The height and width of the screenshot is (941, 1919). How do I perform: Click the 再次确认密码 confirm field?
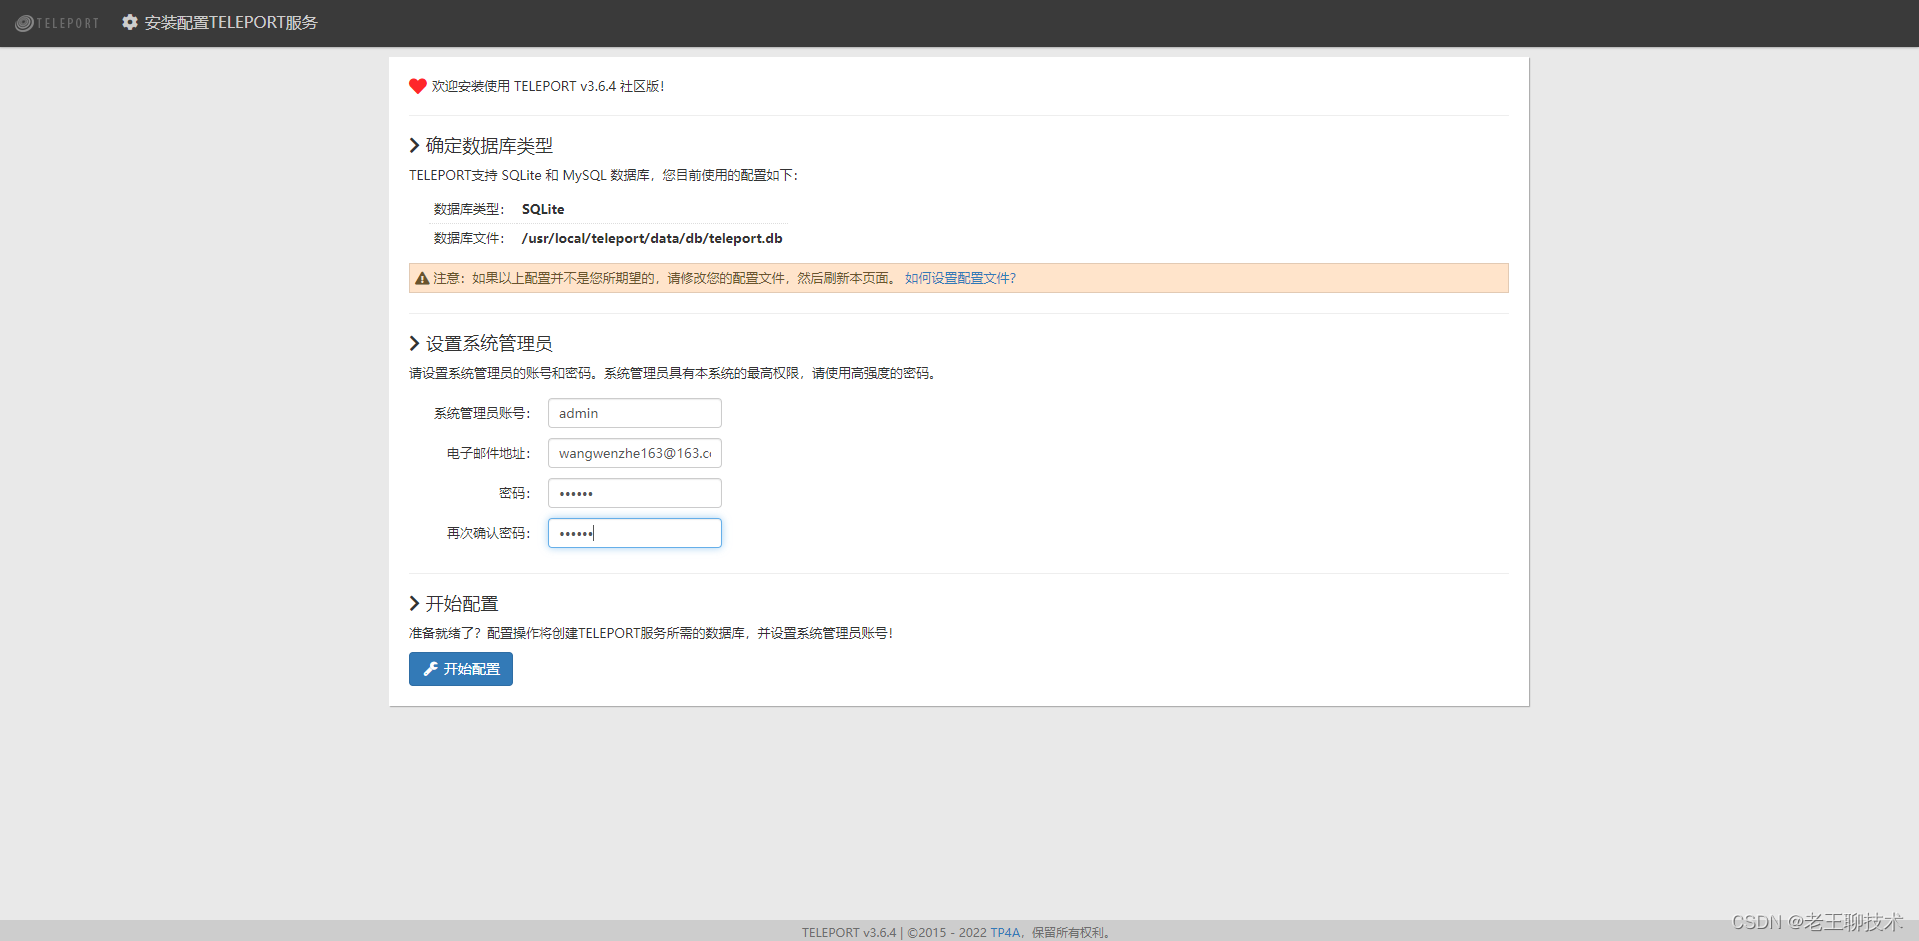point(634,533)
